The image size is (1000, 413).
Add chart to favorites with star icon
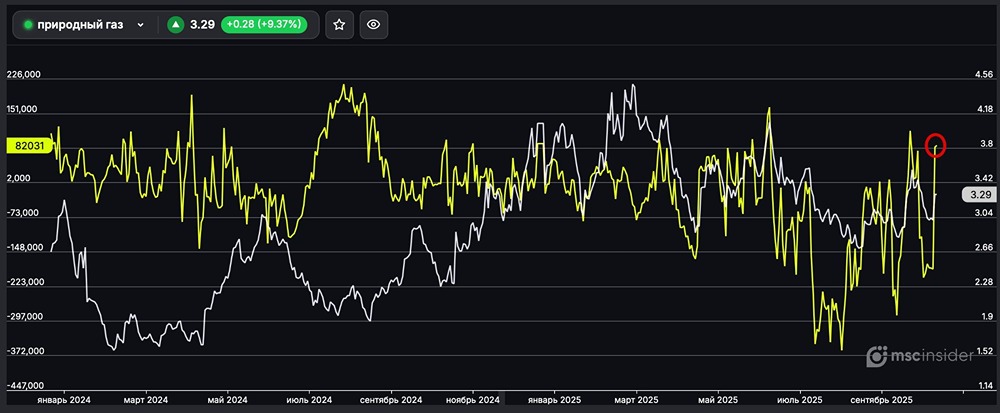click(x=339, y=25)
